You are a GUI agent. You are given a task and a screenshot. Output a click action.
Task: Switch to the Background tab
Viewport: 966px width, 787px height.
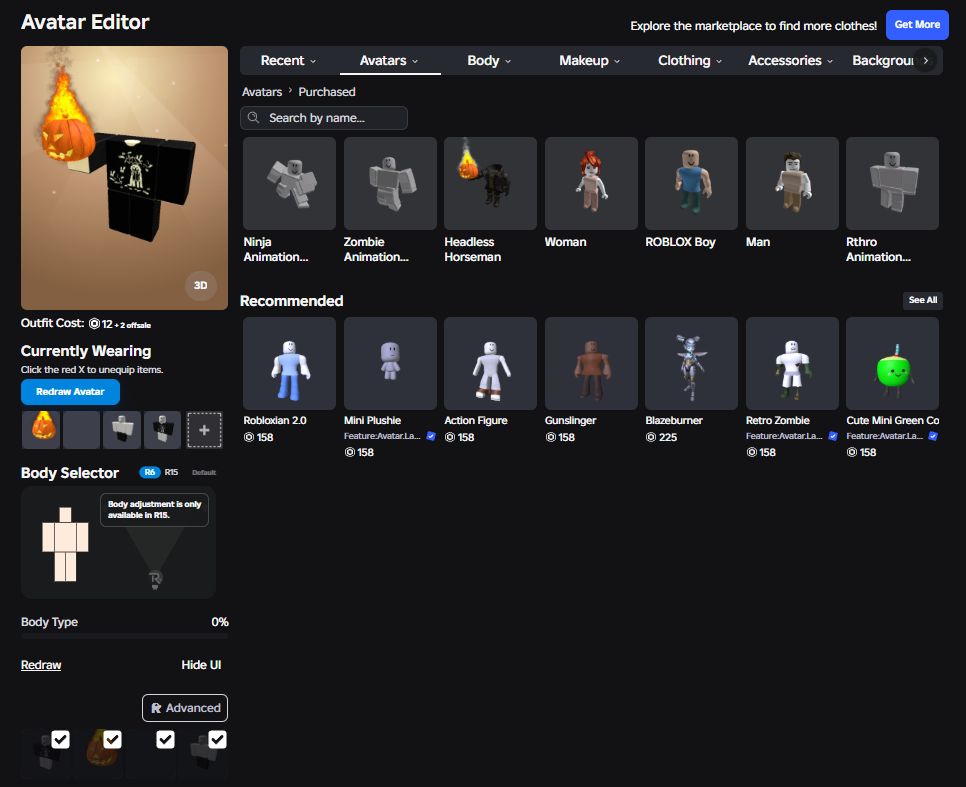(x=883, y=60)
